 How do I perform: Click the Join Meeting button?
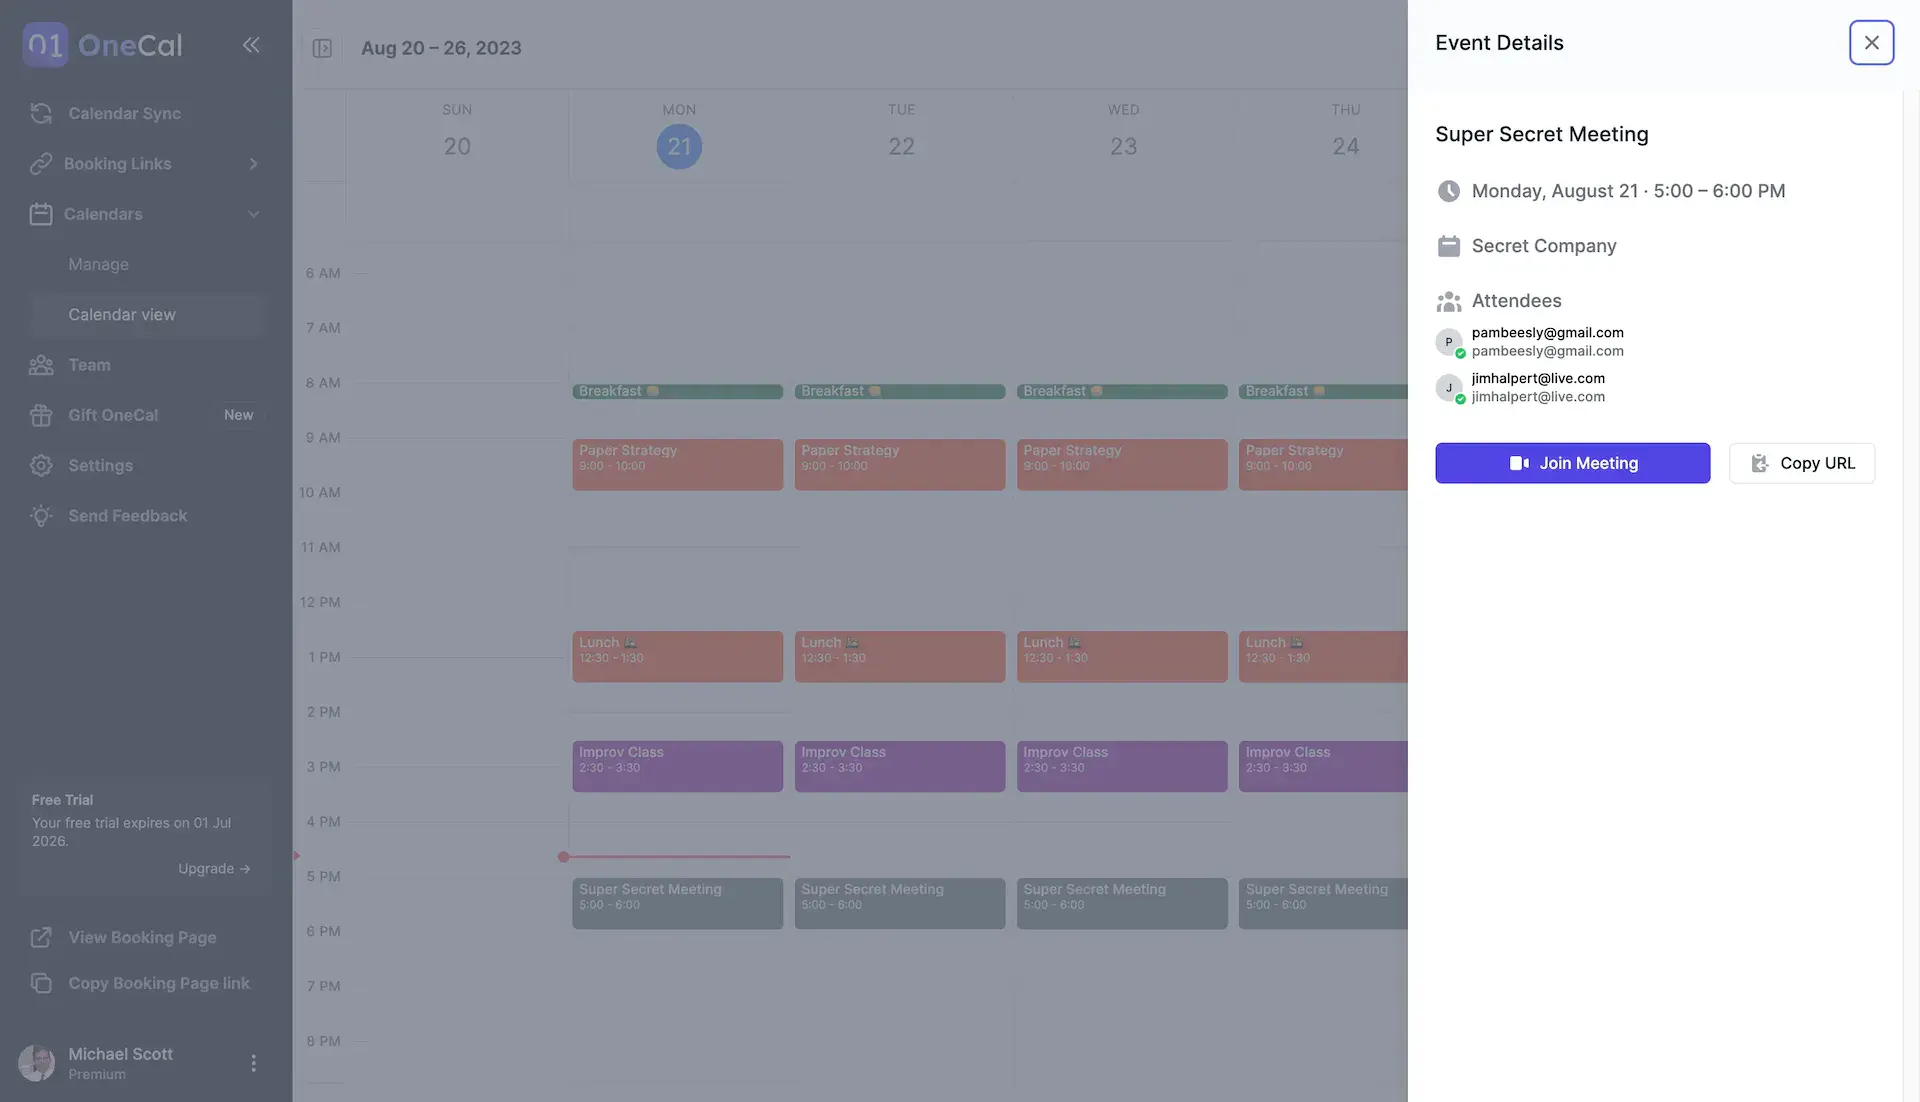pyautogui.click(x=1573, y=463)
